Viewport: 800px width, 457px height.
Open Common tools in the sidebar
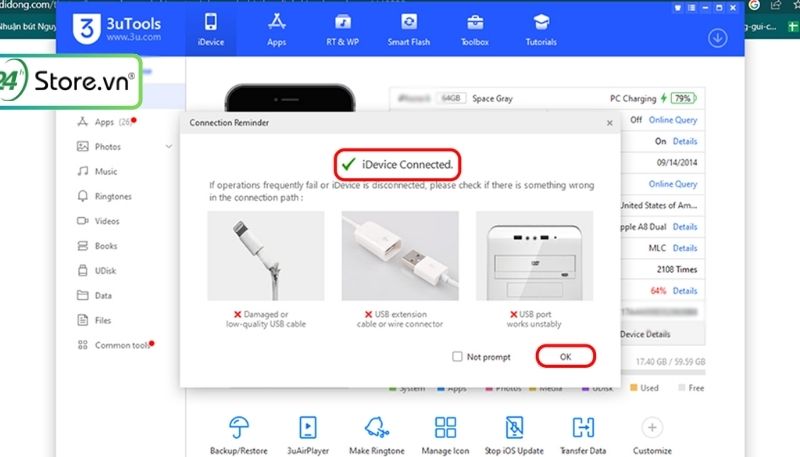(121, 345)
